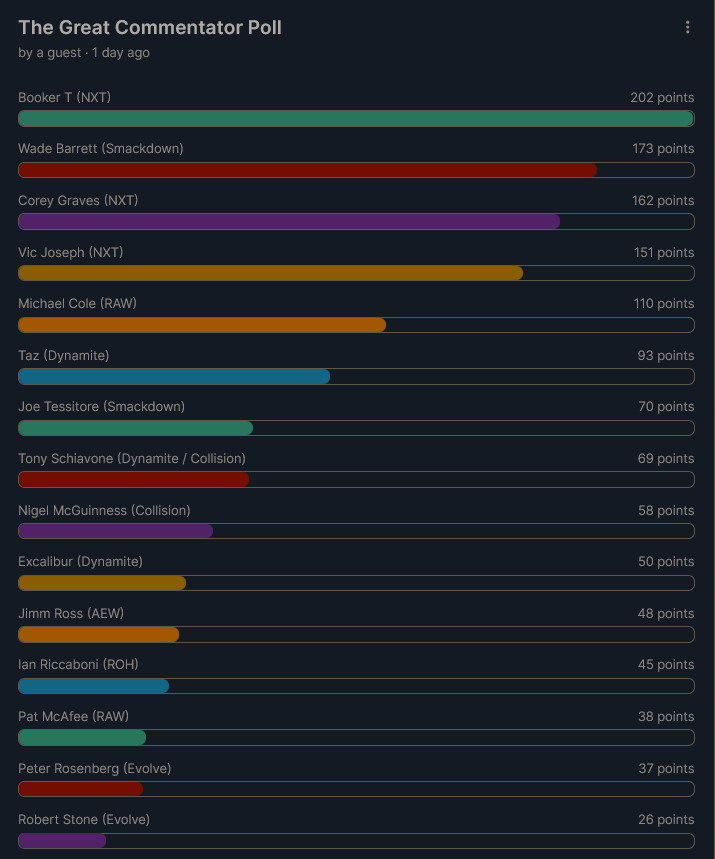Click Pat McAfee (RAW) label
This screenshot has height=859, width=715.
(x=73, y=717)
